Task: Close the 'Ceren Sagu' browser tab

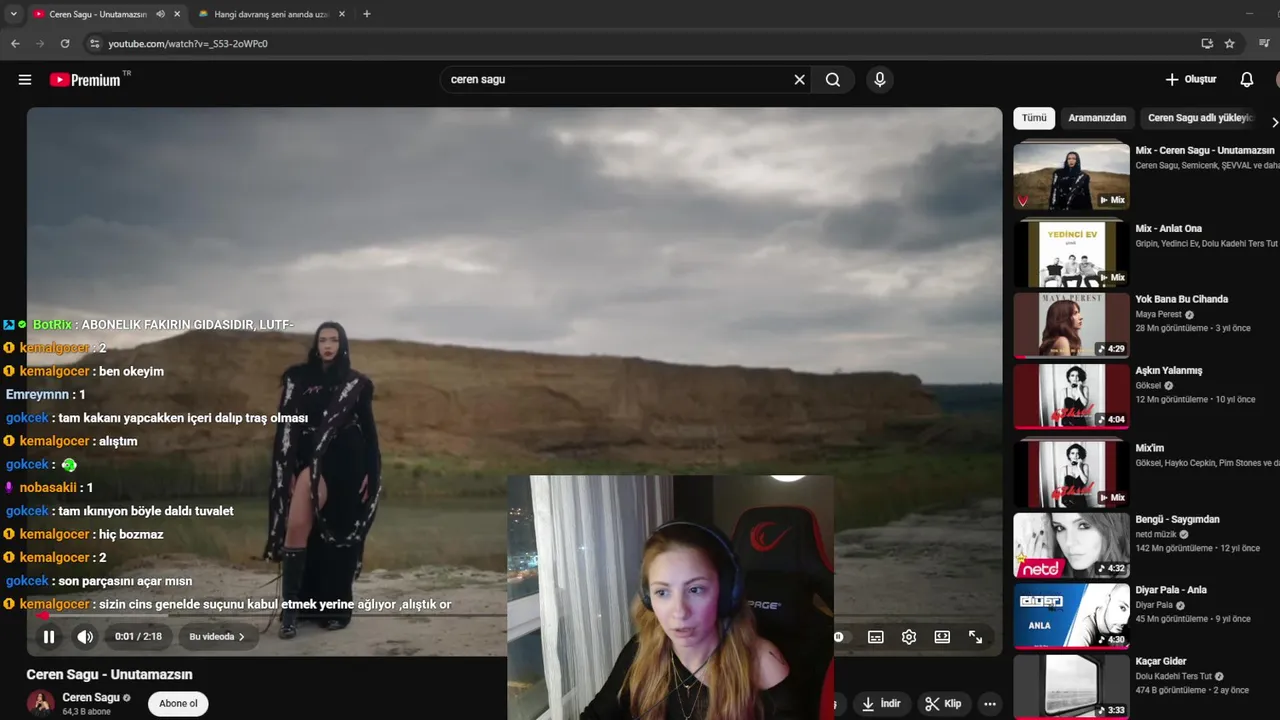Action: pyautogui.click(x=177, y=14)
